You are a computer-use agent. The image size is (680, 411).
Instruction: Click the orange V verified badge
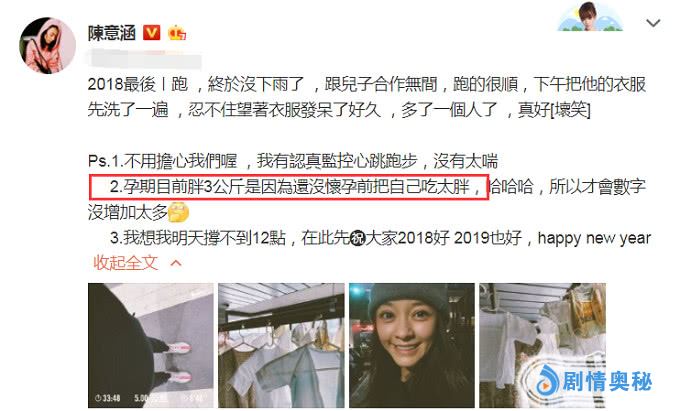click(151, 33)
